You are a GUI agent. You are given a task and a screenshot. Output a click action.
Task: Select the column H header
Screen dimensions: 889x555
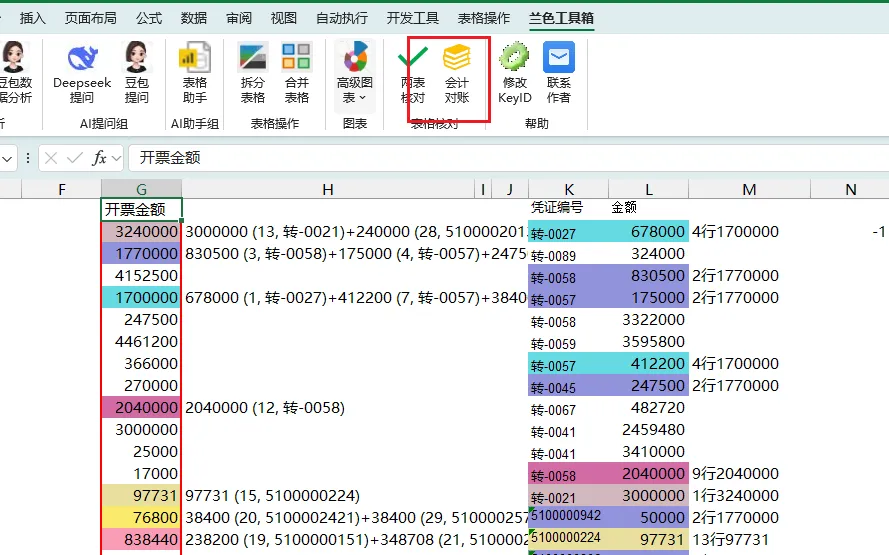click(x=328, y=189)
